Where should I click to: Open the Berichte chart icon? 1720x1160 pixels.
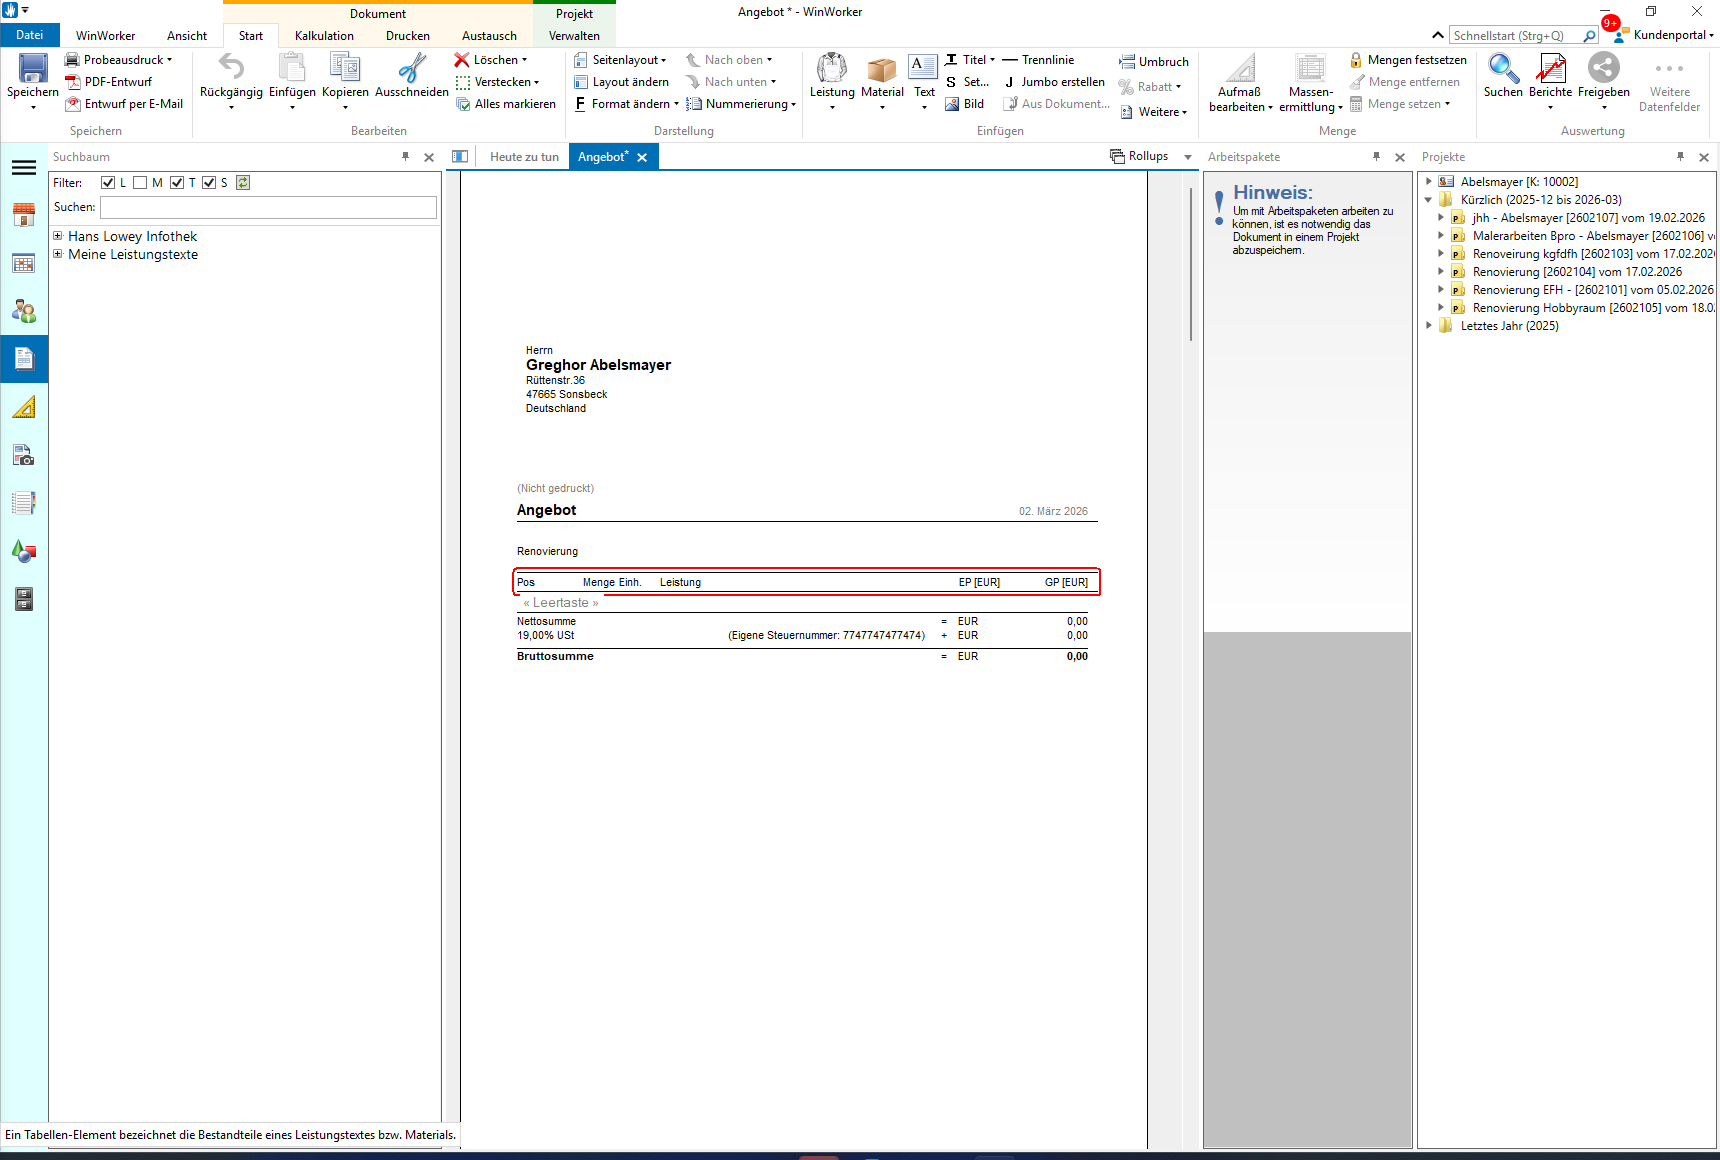[x=1550, y=69]
